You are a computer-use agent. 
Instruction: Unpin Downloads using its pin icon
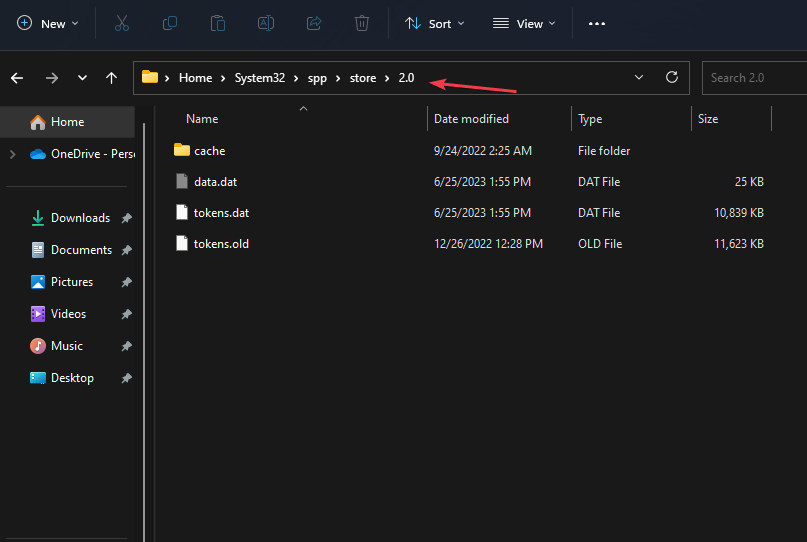126,218
